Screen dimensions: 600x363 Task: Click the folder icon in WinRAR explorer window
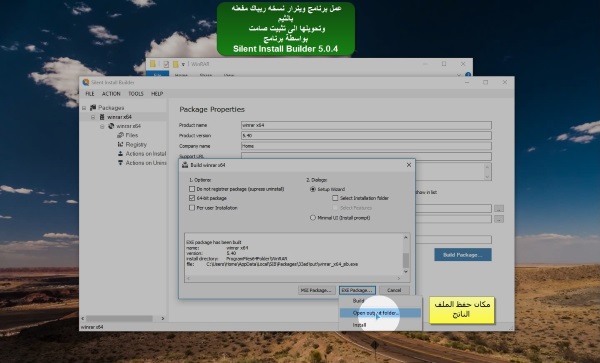(x=153, y=64)
